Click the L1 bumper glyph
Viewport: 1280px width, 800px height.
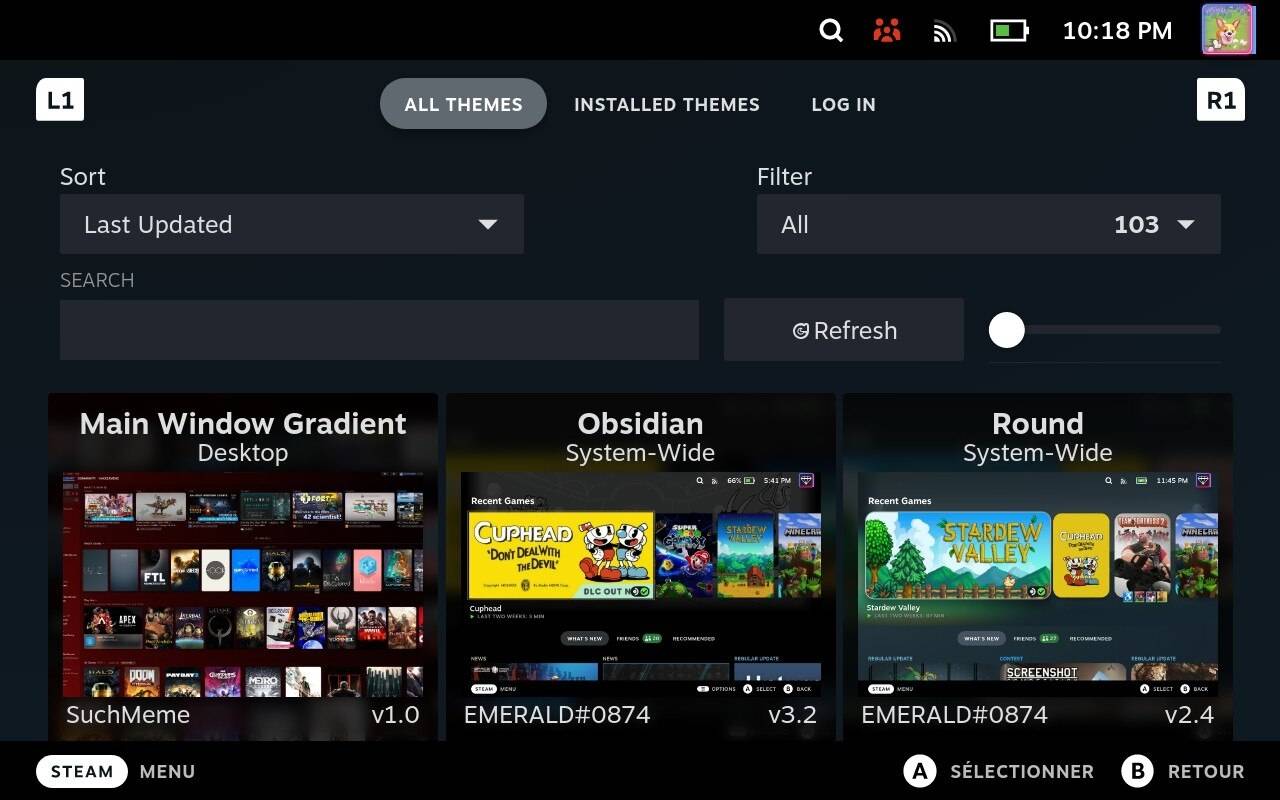click(x=60, y=100)
